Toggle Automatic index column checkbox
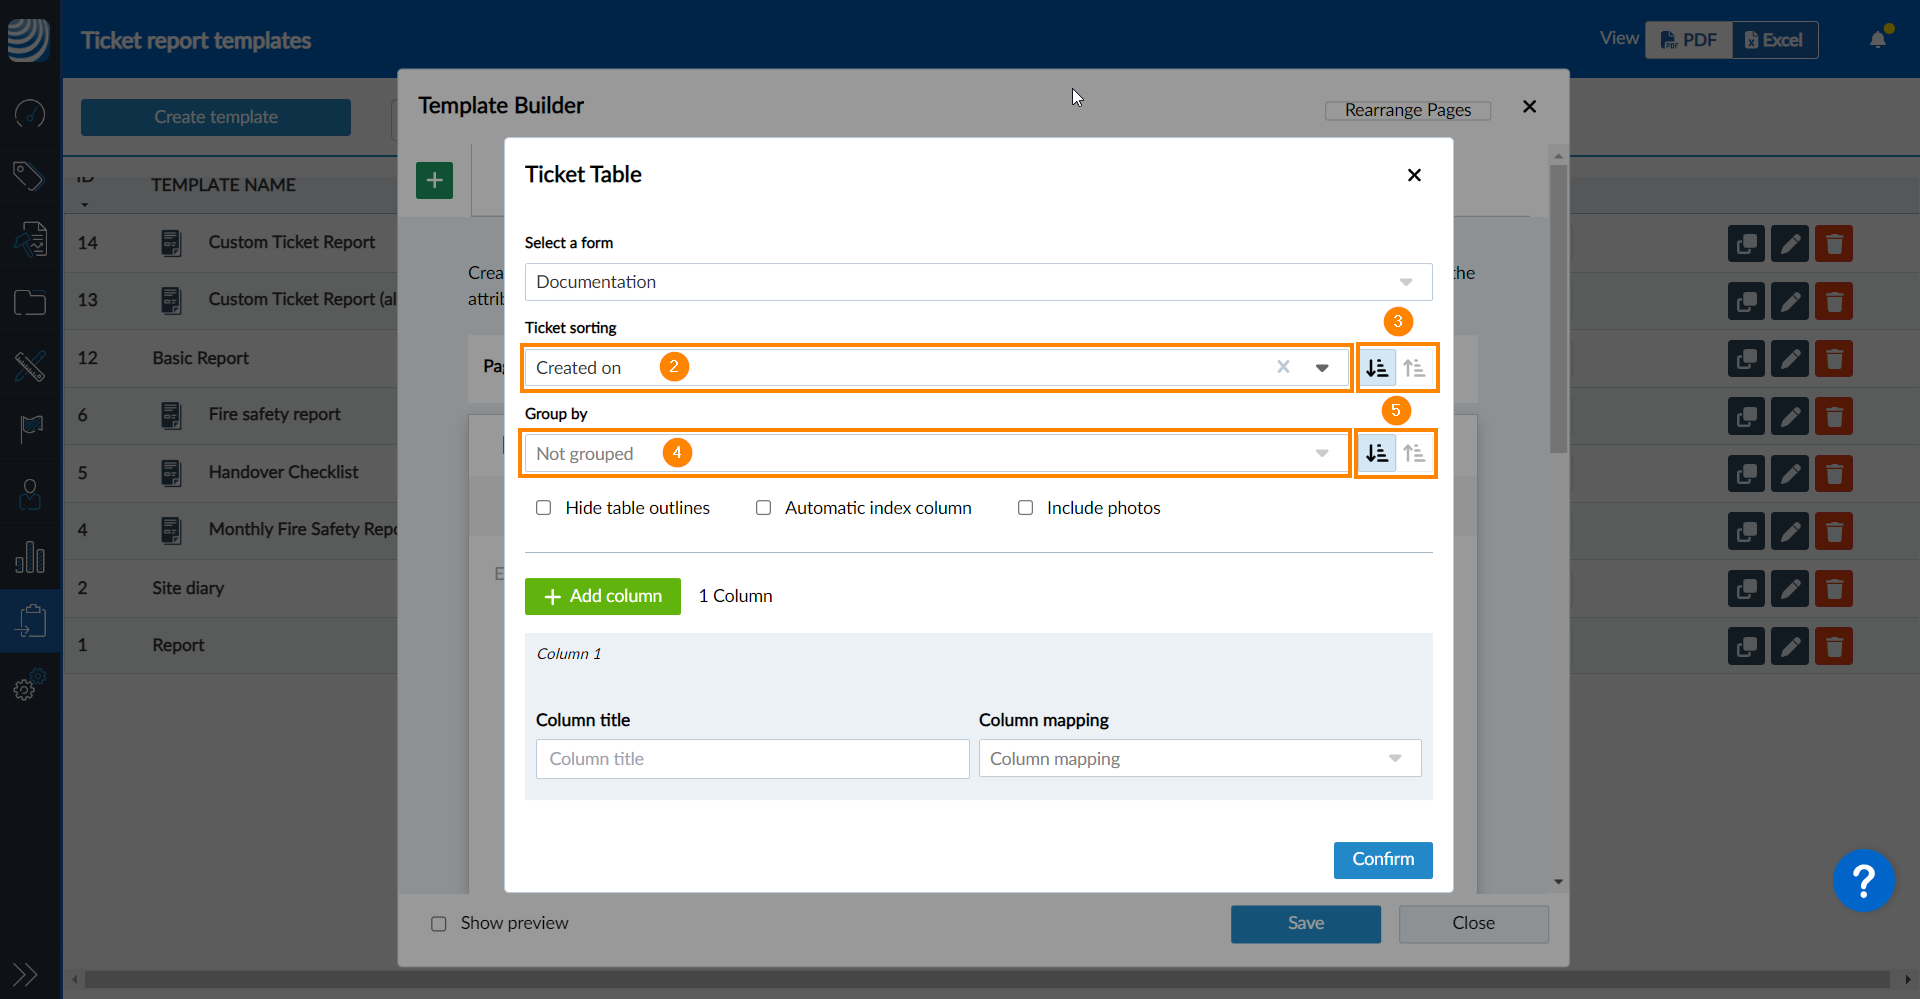 coord(764,508)
